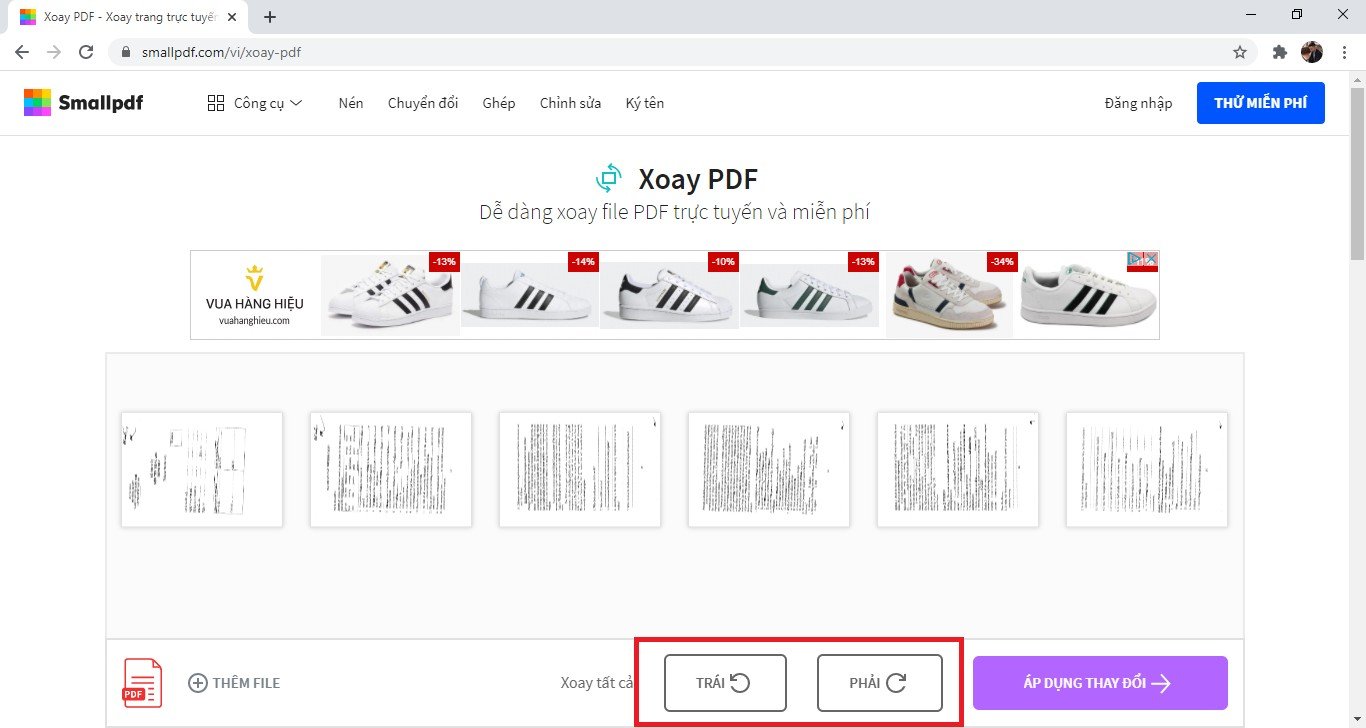The width and height of the screenshot is (1366, 728).
Task: Close the shoe advertisement banner
Action: pos(1151,260)
